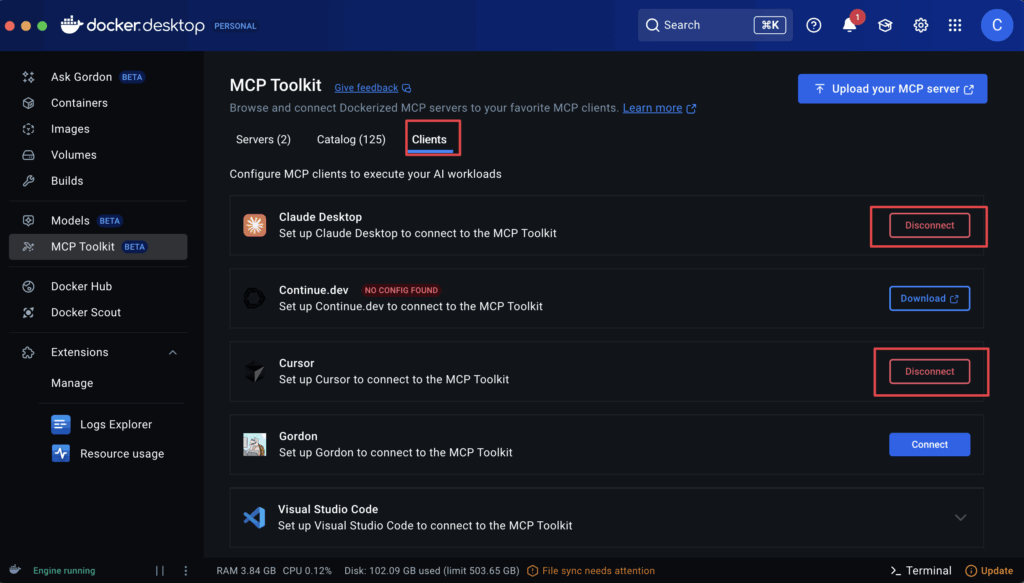Open the engine options three-dot menu
The height and width of the screenshot is (583, 1024).
pyautogui.click(x=186, y=571)
